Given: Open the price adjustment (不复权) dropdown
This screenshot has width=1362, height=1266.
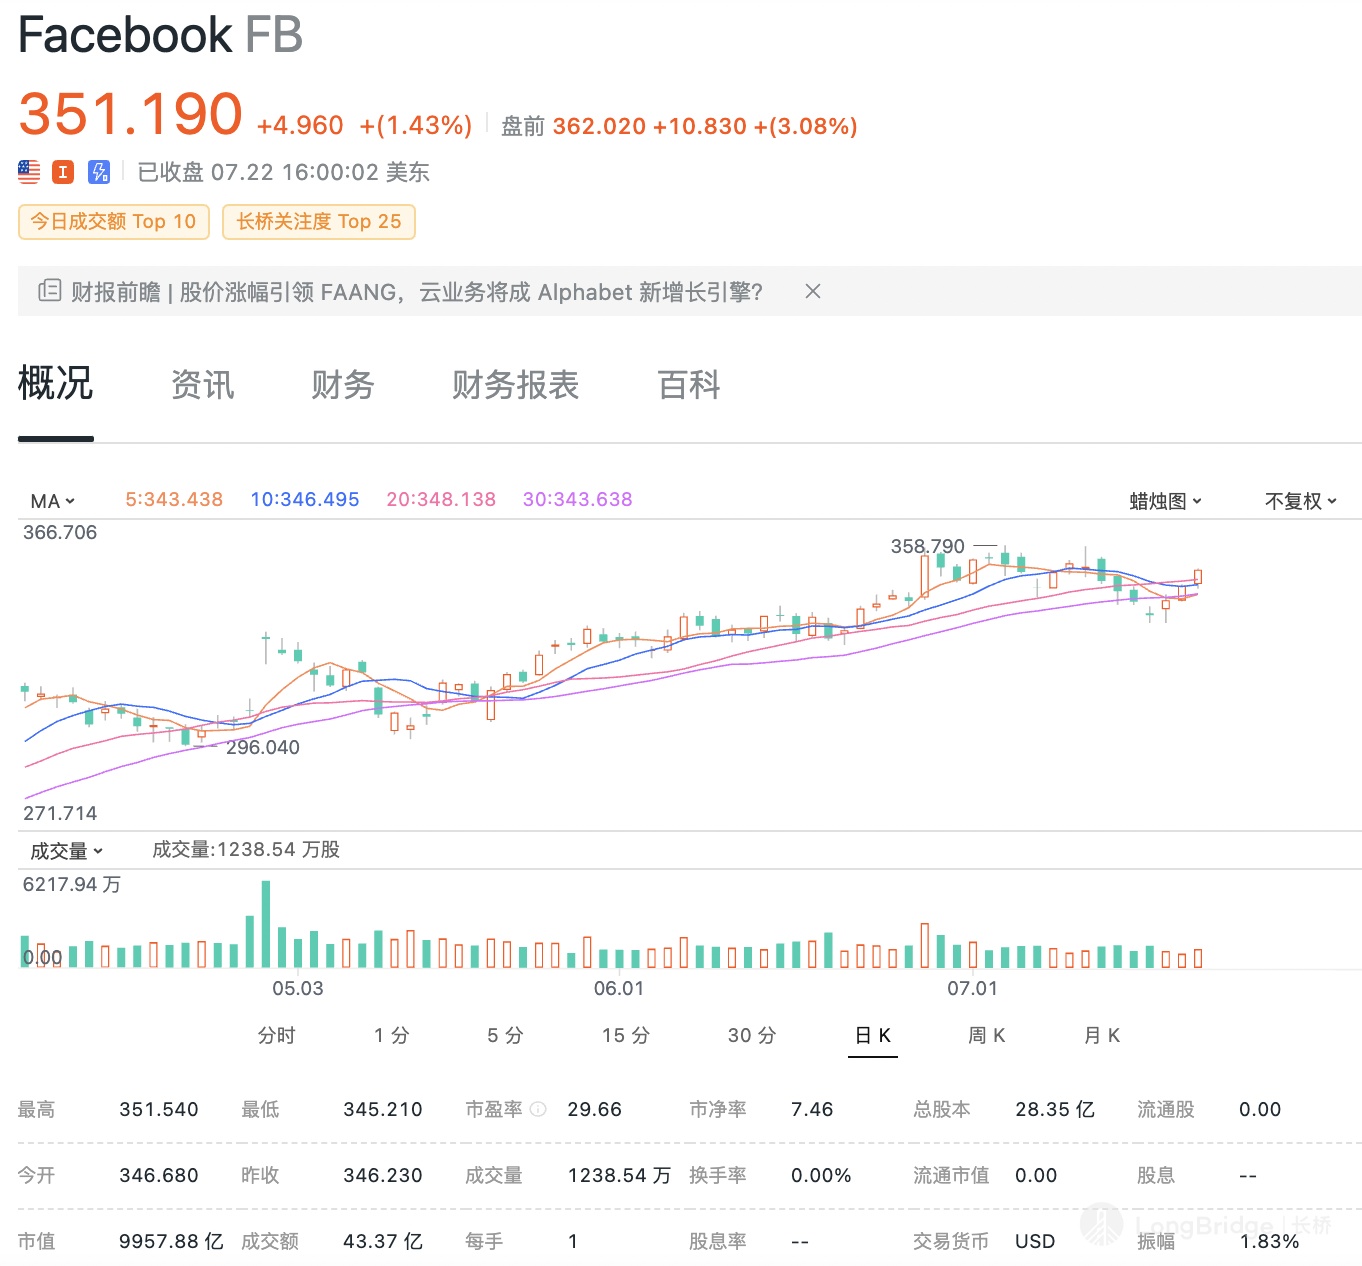Looking at the screenshot, I should (x=1300, y=501).
